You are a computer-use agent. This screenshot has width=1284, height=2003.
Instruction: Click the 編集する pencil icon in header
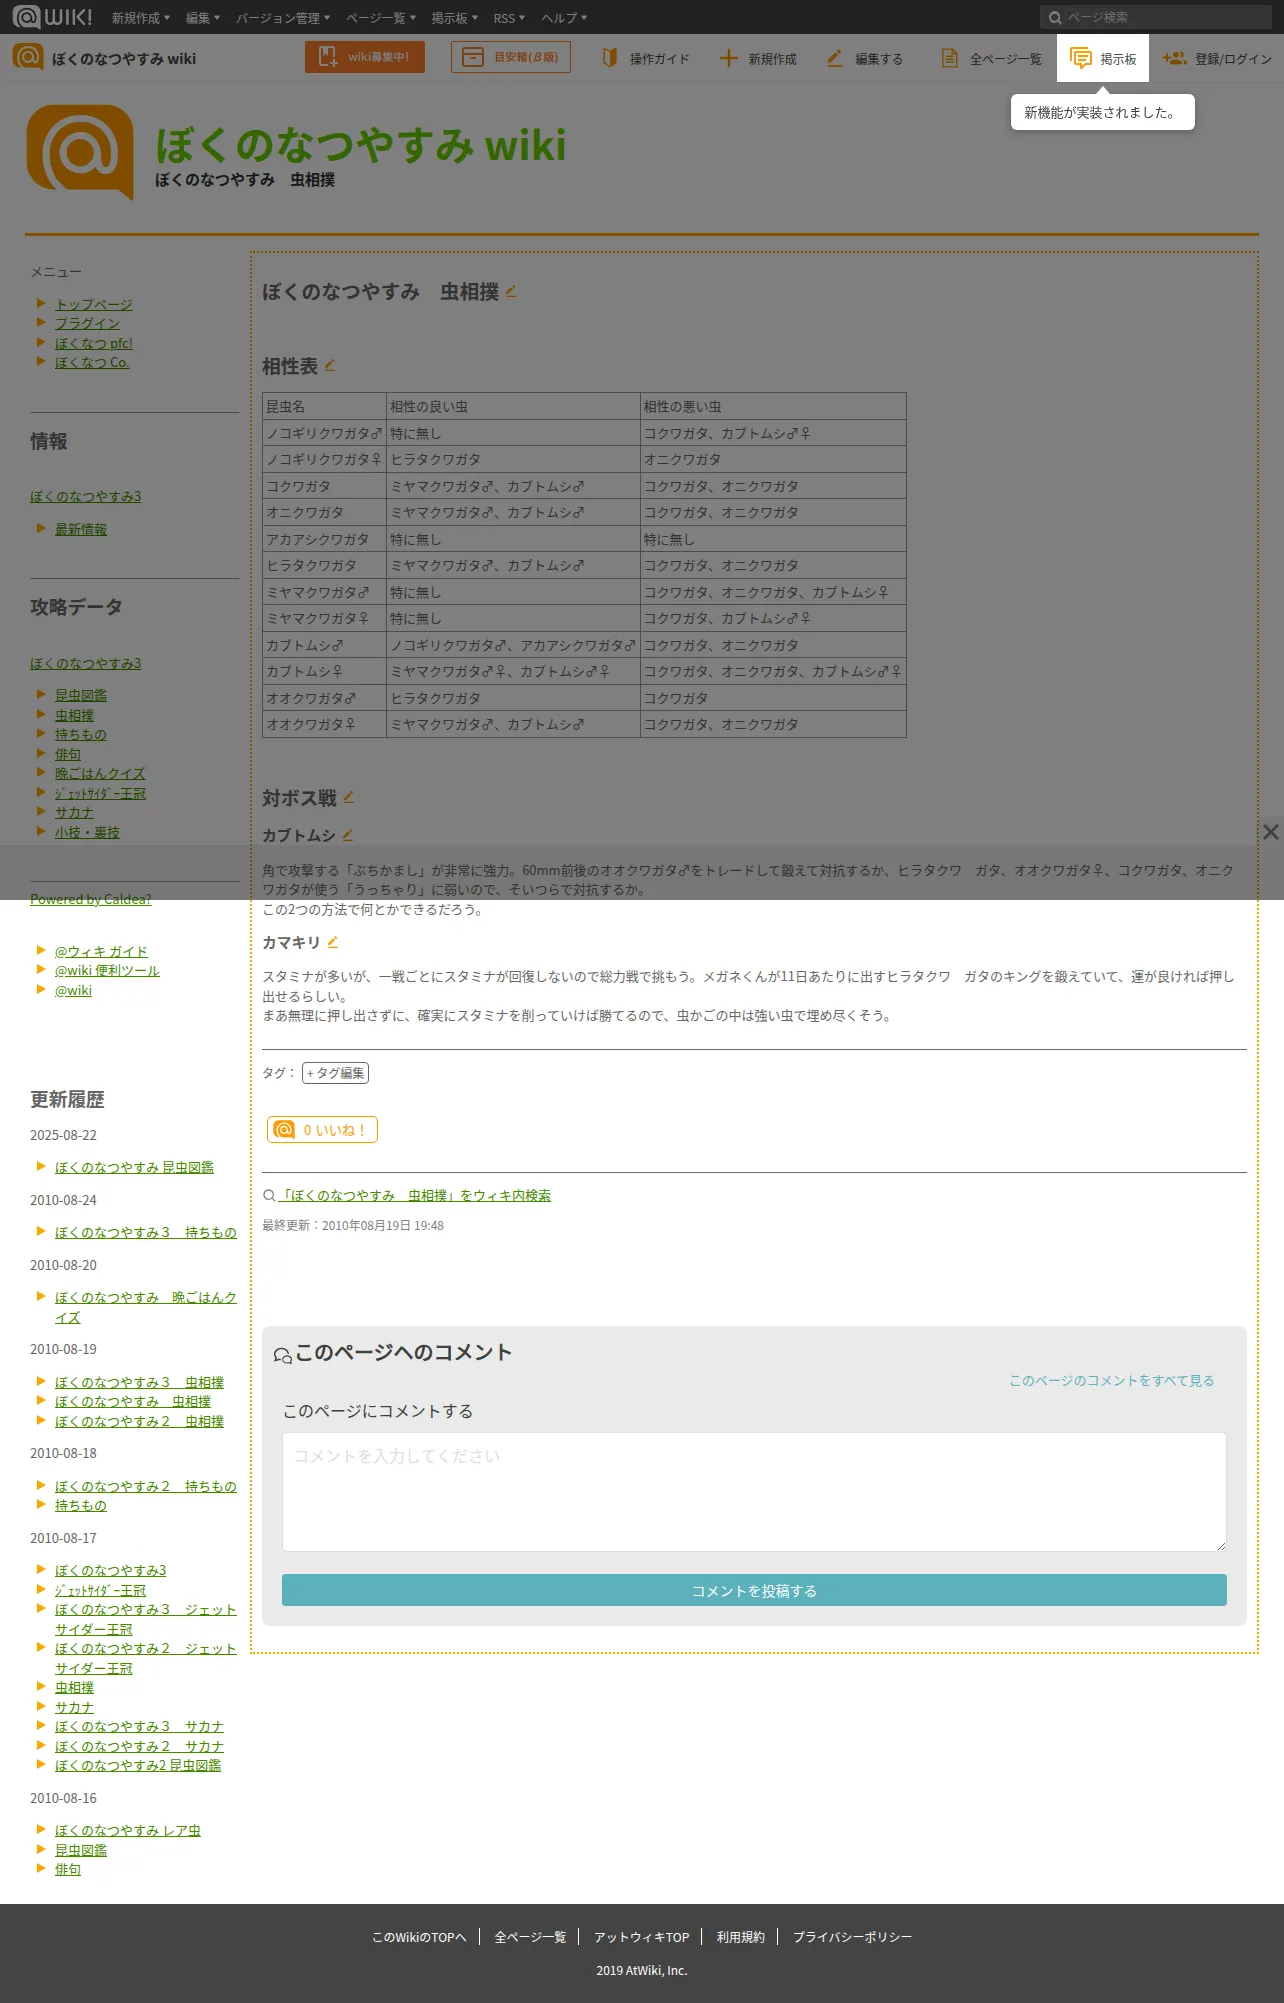[835, 58]
